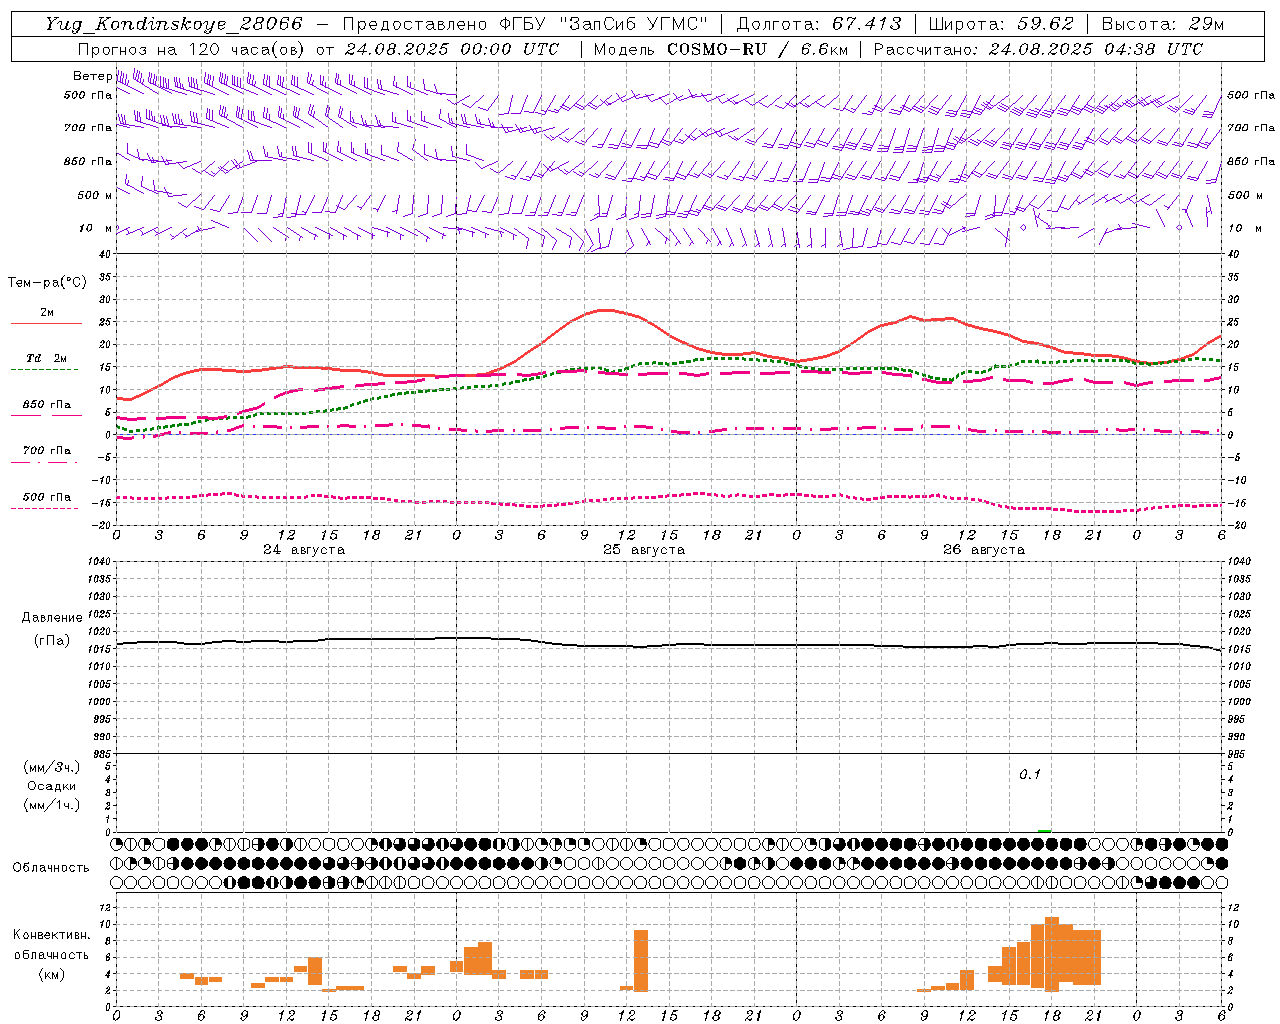Screen dimensions: 1280x1024
Task: Click the 'Td 2м' dew point legend label
Action: pos(47,358)
